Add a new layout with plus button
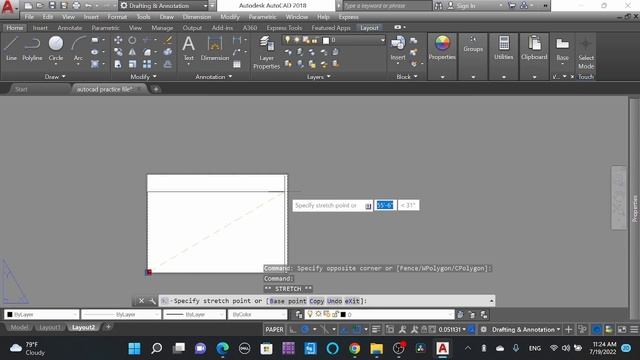Screen dimensions: 640x360 tap(108, 327)
